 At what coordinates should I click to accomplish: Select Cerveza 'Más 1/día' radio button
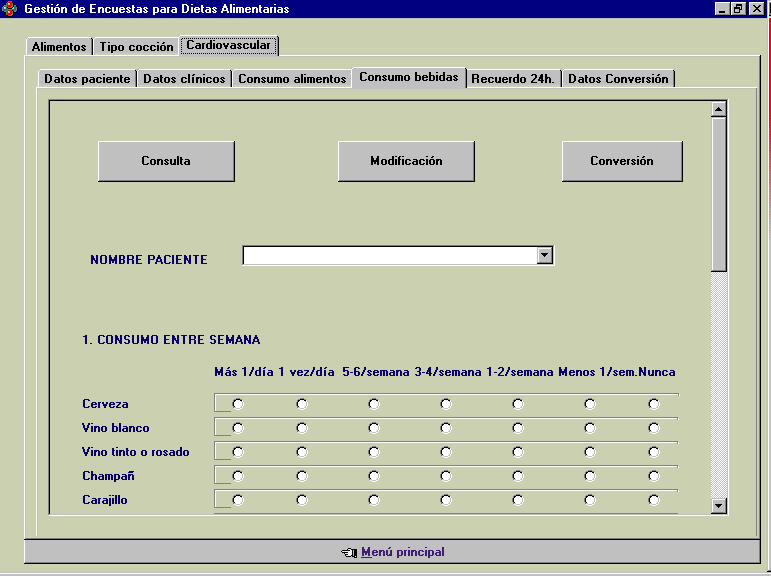[238, 404]
